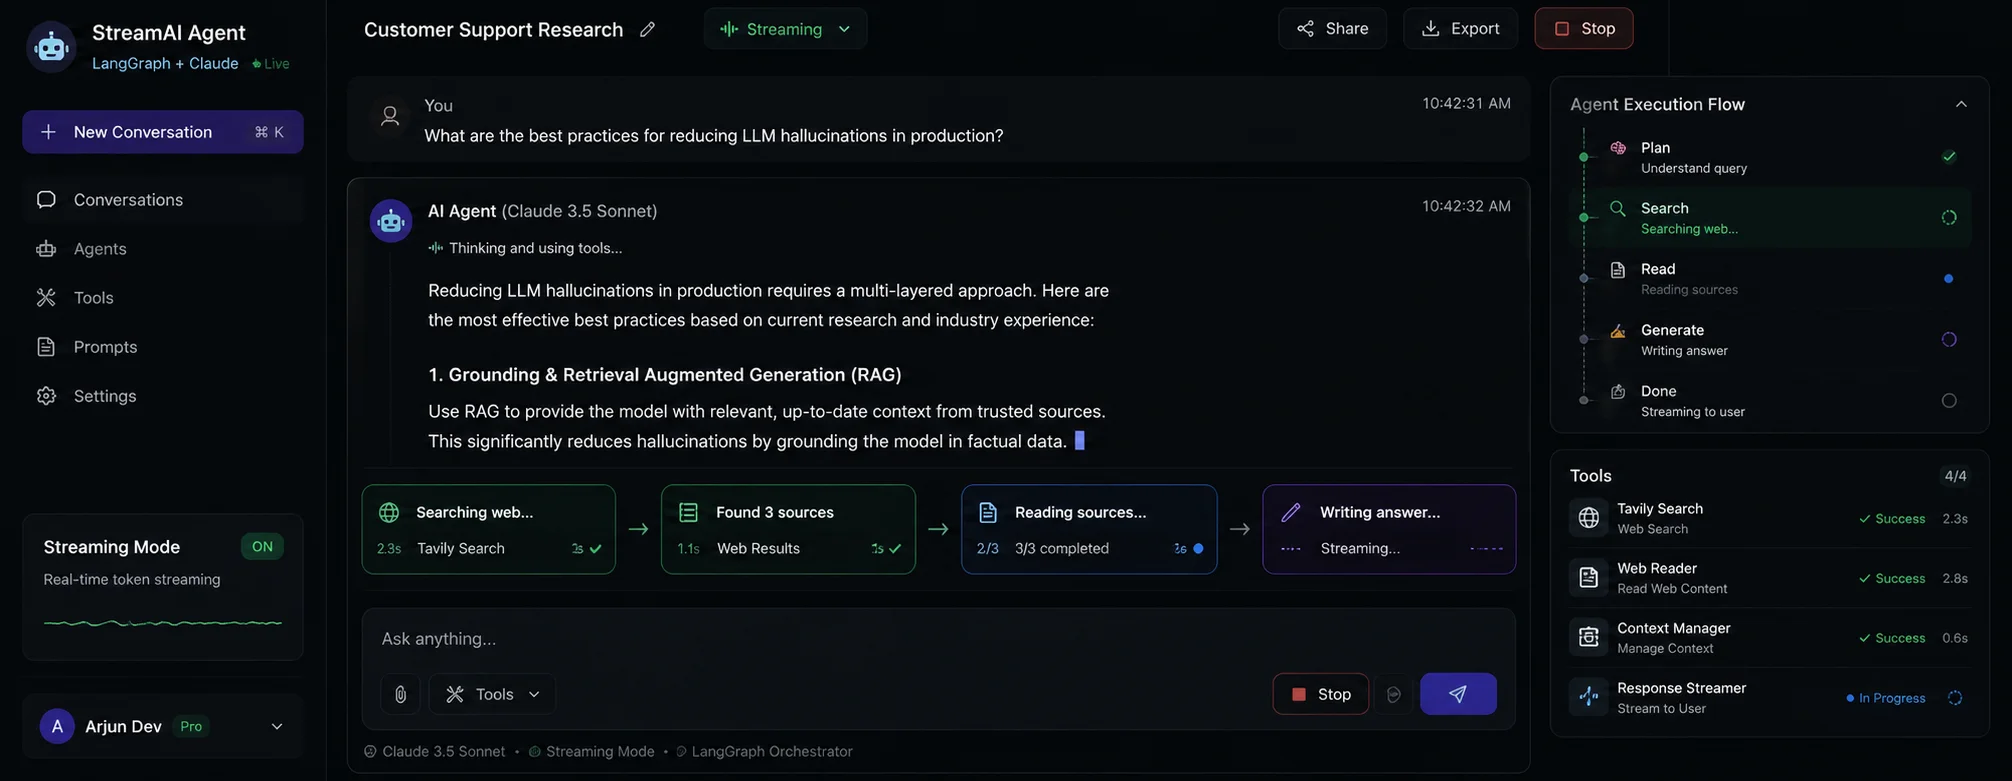Click the AI Agent avatar in the response
2012x781 pixels.
click(391, 221)
